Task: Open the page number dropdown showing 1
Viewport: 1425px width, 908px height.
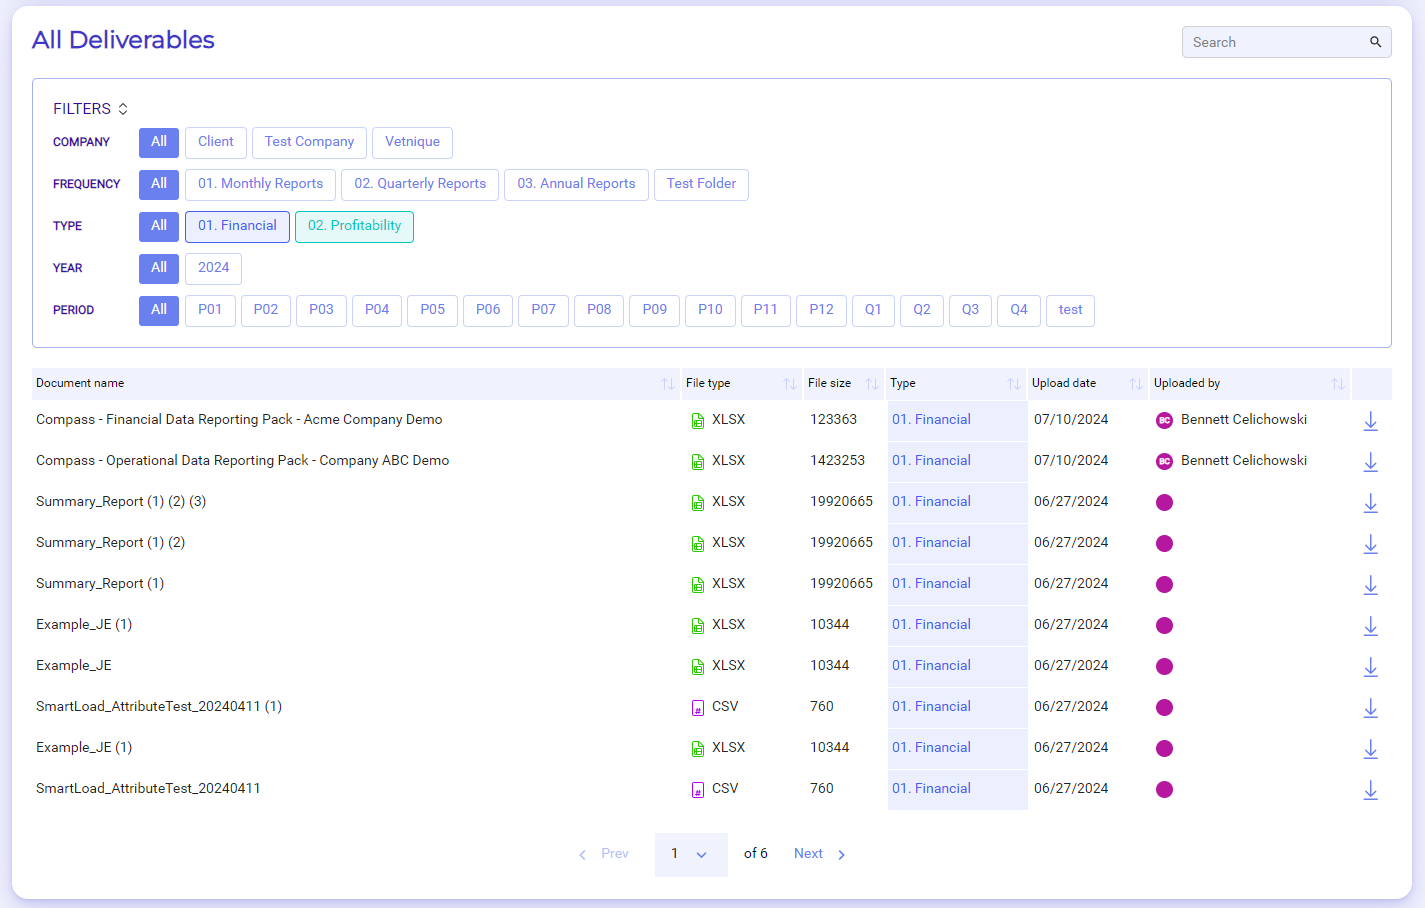Action: 691,854
